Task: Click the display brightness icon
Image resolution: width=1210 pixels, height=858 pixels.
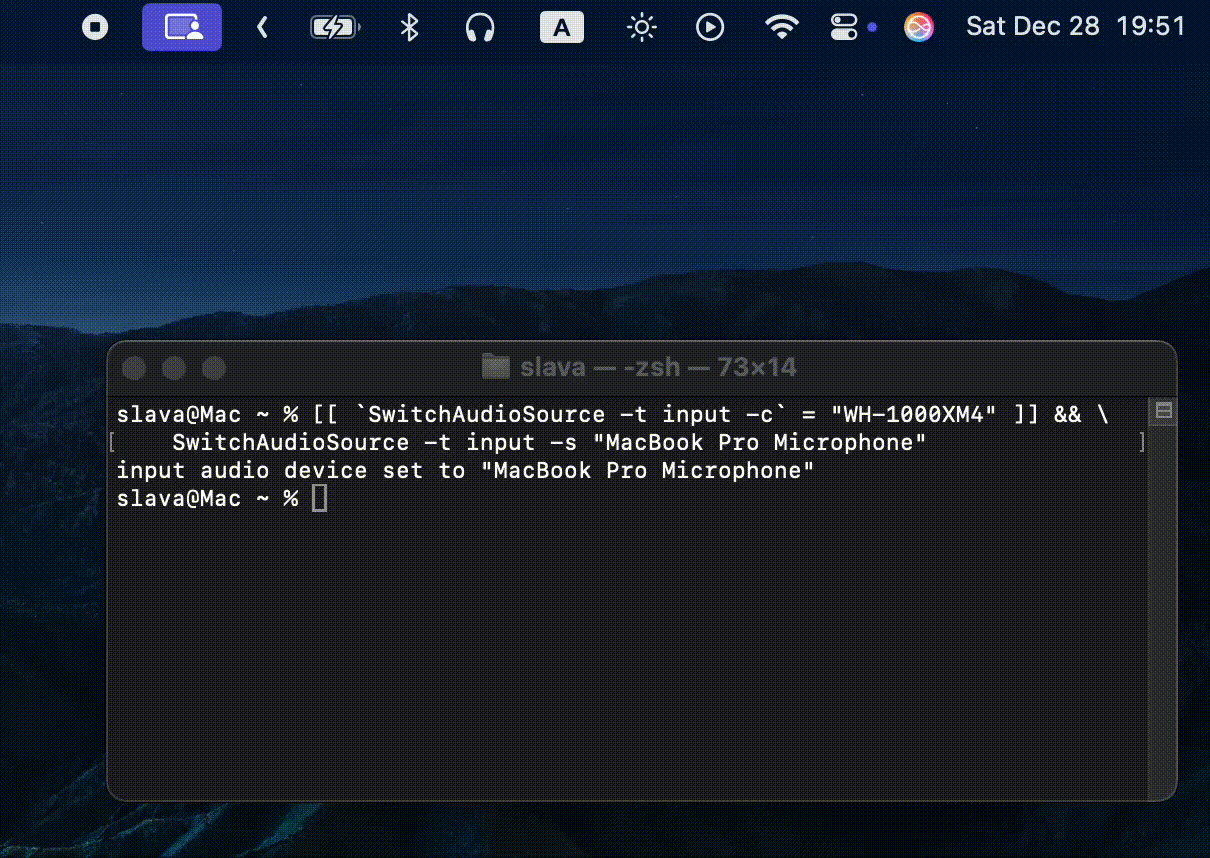Action: [x=641, y=27]
